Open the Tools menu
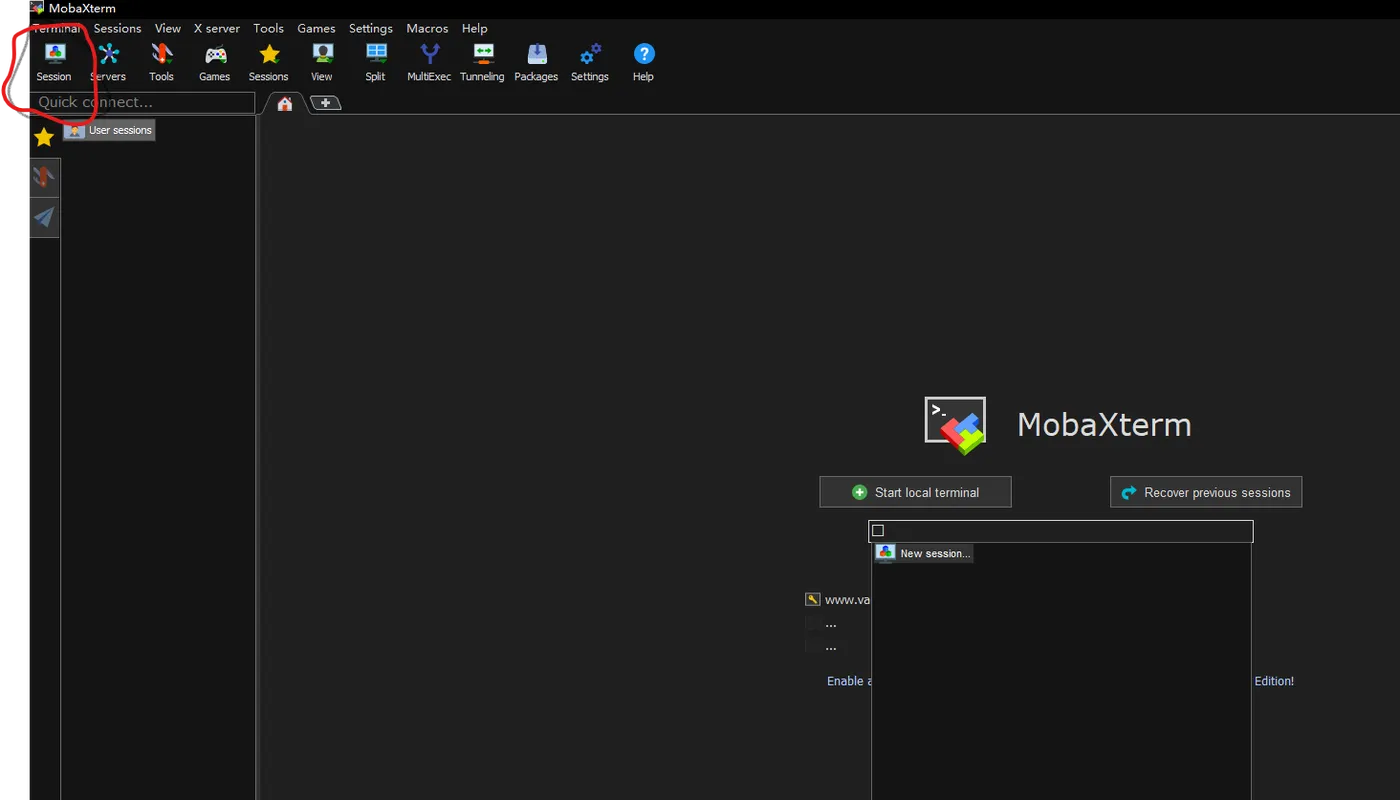The width and height of the screenshot is (1400, 800). (x=268, y=28)
